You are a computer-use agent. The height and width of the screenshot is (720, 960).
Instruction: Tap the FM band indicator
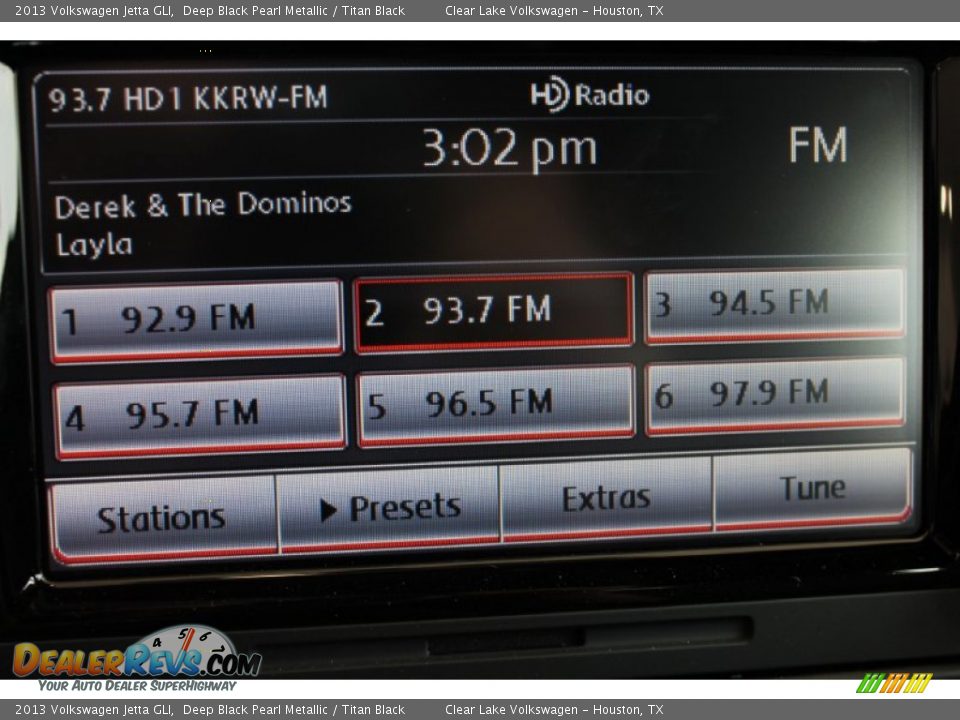(x=817, y=146)
